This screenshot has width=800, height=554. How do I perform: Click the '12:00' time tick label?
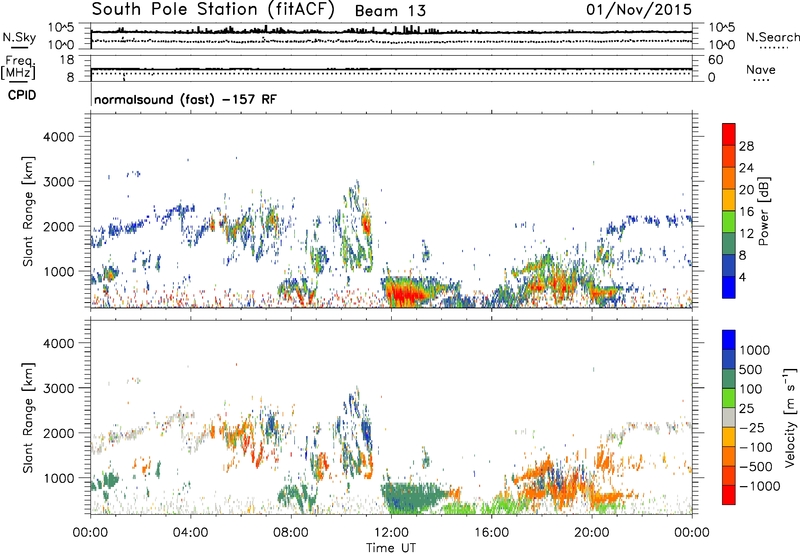click(391, 533)
